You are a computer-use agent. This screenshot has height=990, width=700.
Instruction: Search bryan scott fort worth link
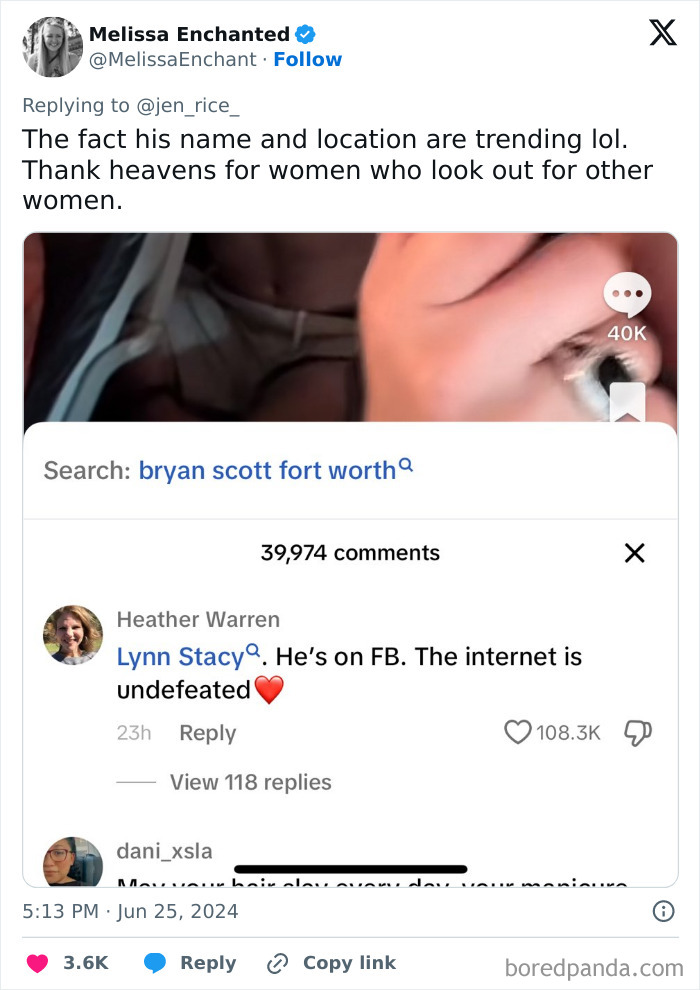coord(267,470)
